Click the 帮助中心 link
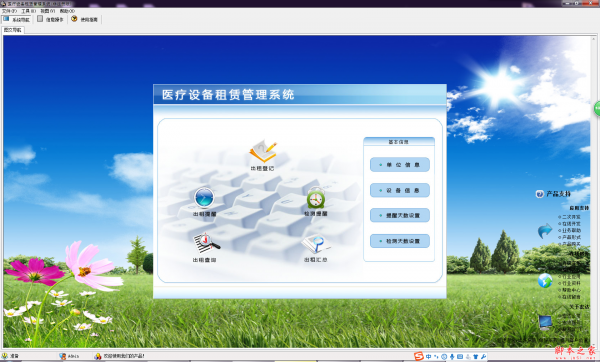 pos(571,290)
